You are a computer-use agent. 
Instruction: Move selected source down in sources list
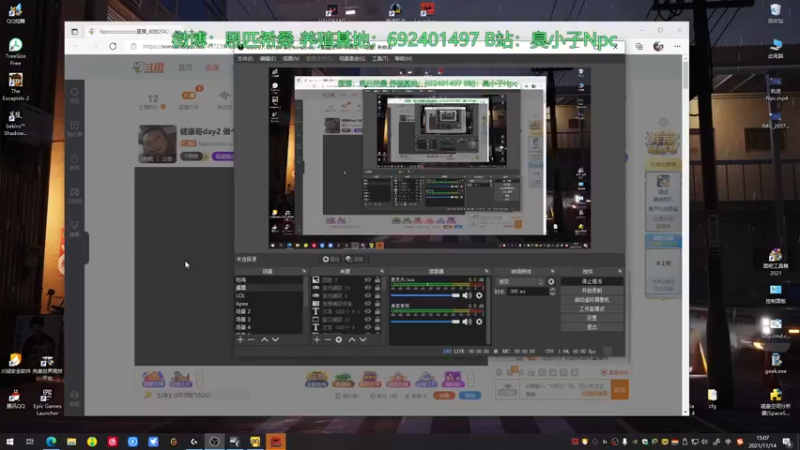363,340
